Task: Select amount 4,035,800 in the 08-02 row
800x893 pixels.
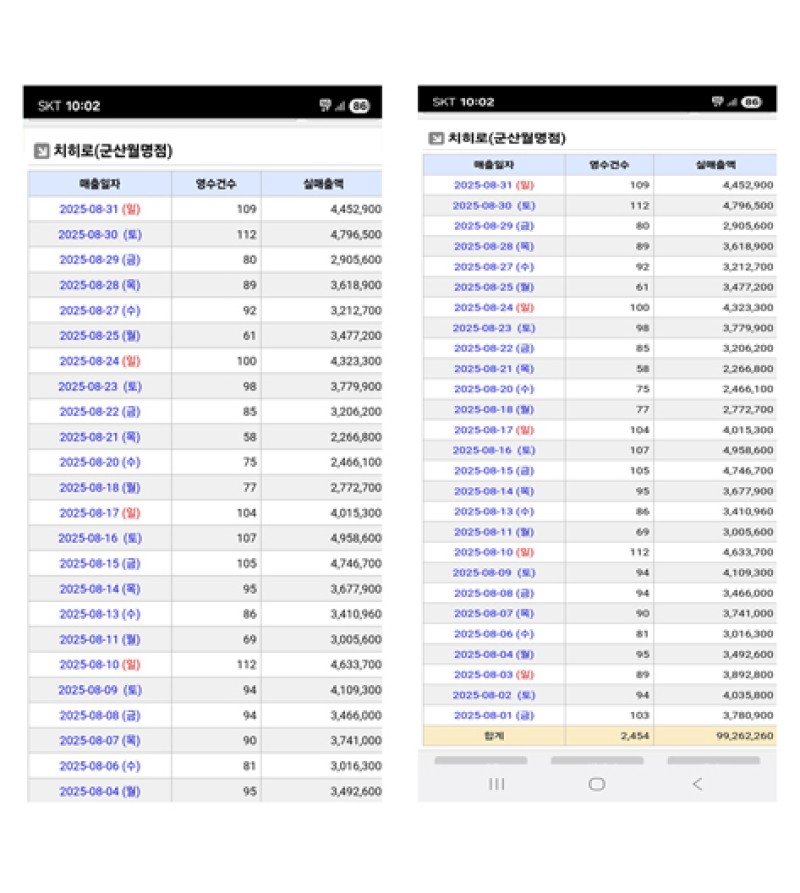Action: click(748, 695)
